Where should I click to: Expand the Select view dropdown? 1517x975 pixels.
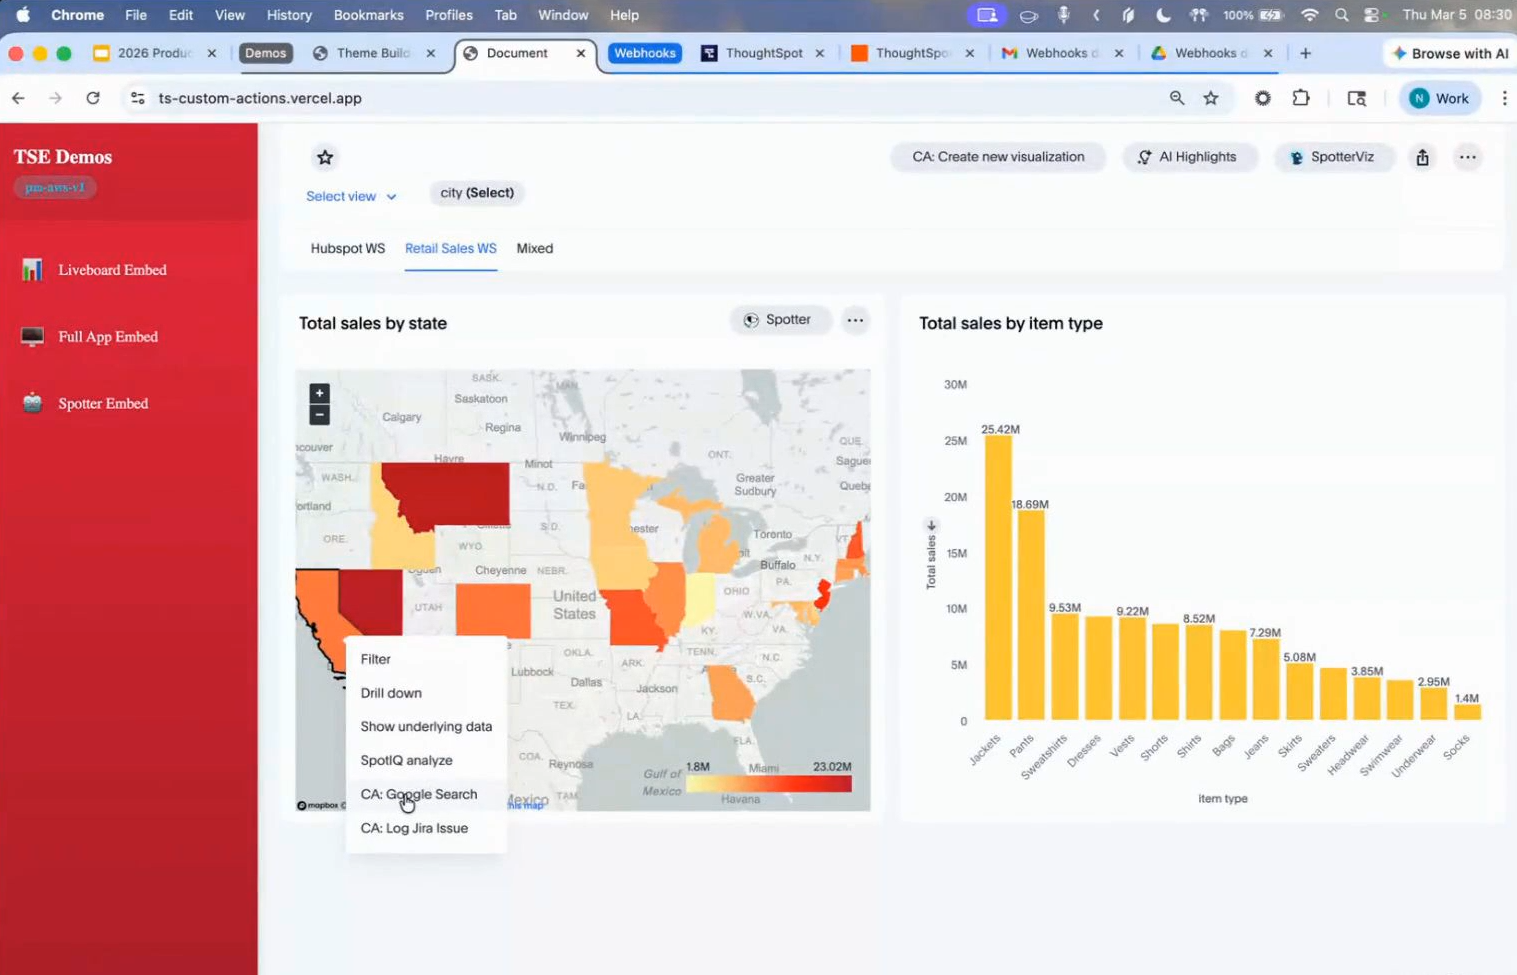(x=351, y=196)
